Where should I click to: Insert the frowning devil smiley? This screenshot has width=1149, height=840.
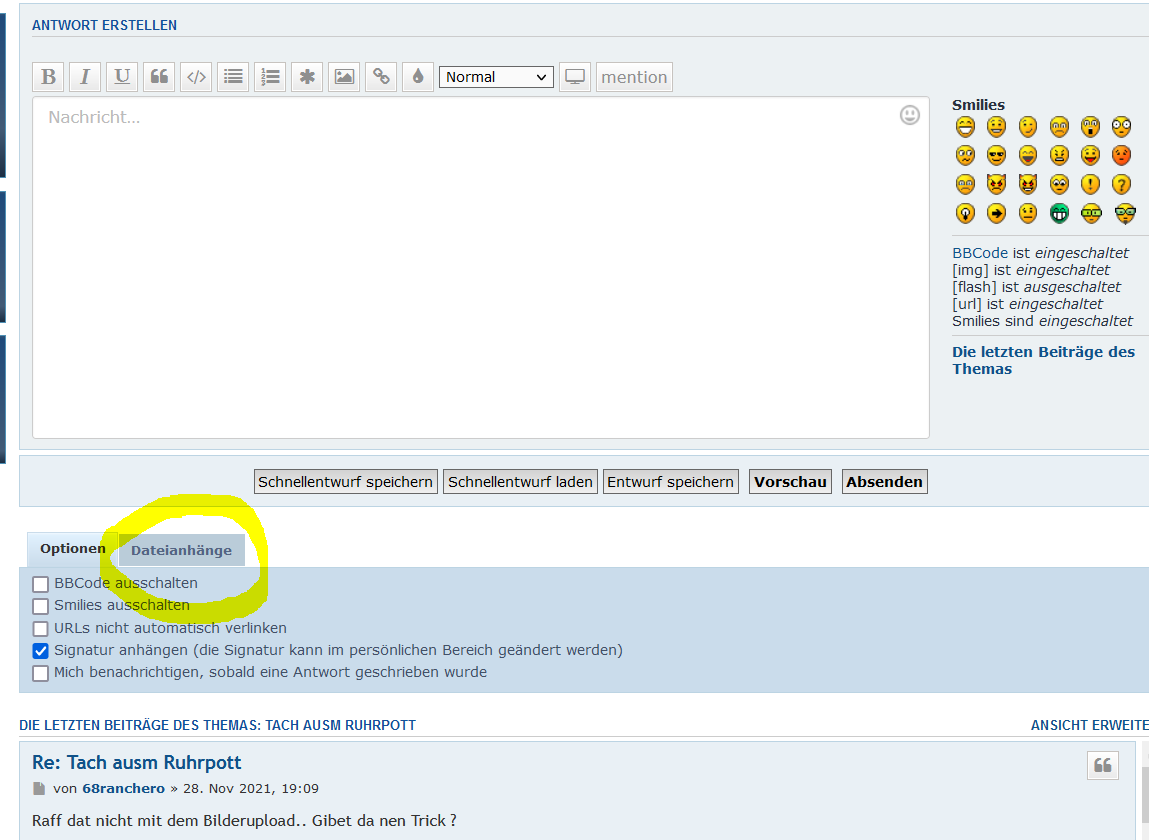pyautogui.click(x=997, y=184)
